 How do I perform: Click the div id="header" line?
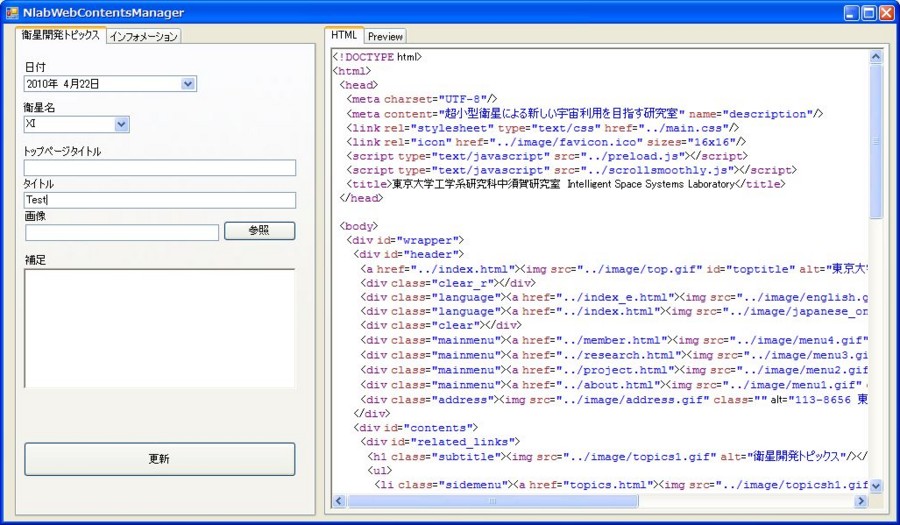tap(409, 254)
